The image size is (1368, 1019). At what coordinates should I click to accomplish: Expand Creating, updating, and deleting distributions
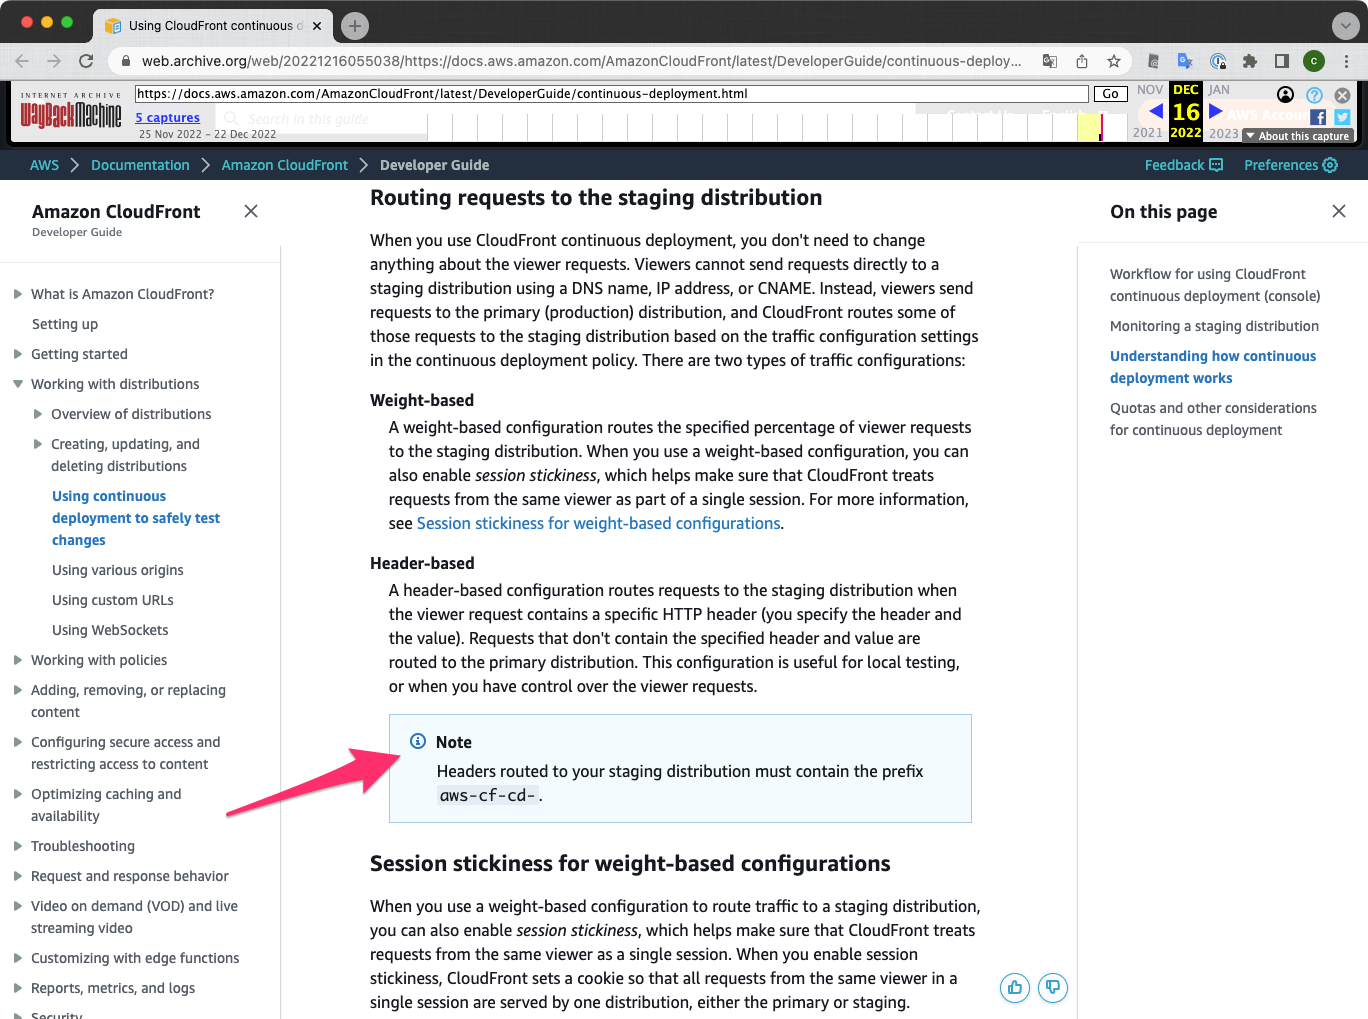pyautogui.click(x=38, y=444)
